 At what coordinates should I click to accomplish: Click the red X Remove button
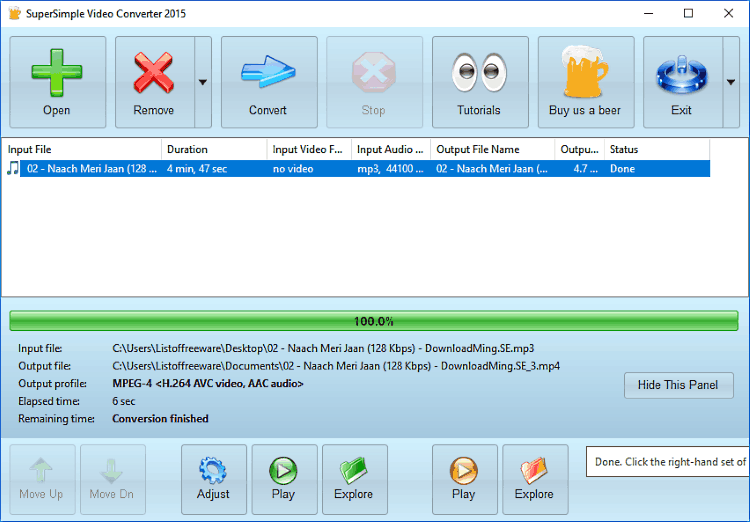[x=154, y=82]
